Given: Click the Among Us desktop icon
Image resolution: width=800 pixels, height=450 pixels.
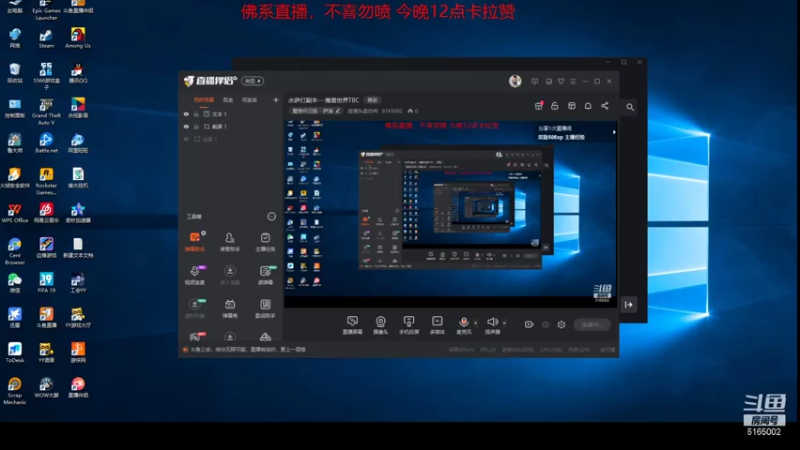Looking at the screenshot, I should 78,39.
